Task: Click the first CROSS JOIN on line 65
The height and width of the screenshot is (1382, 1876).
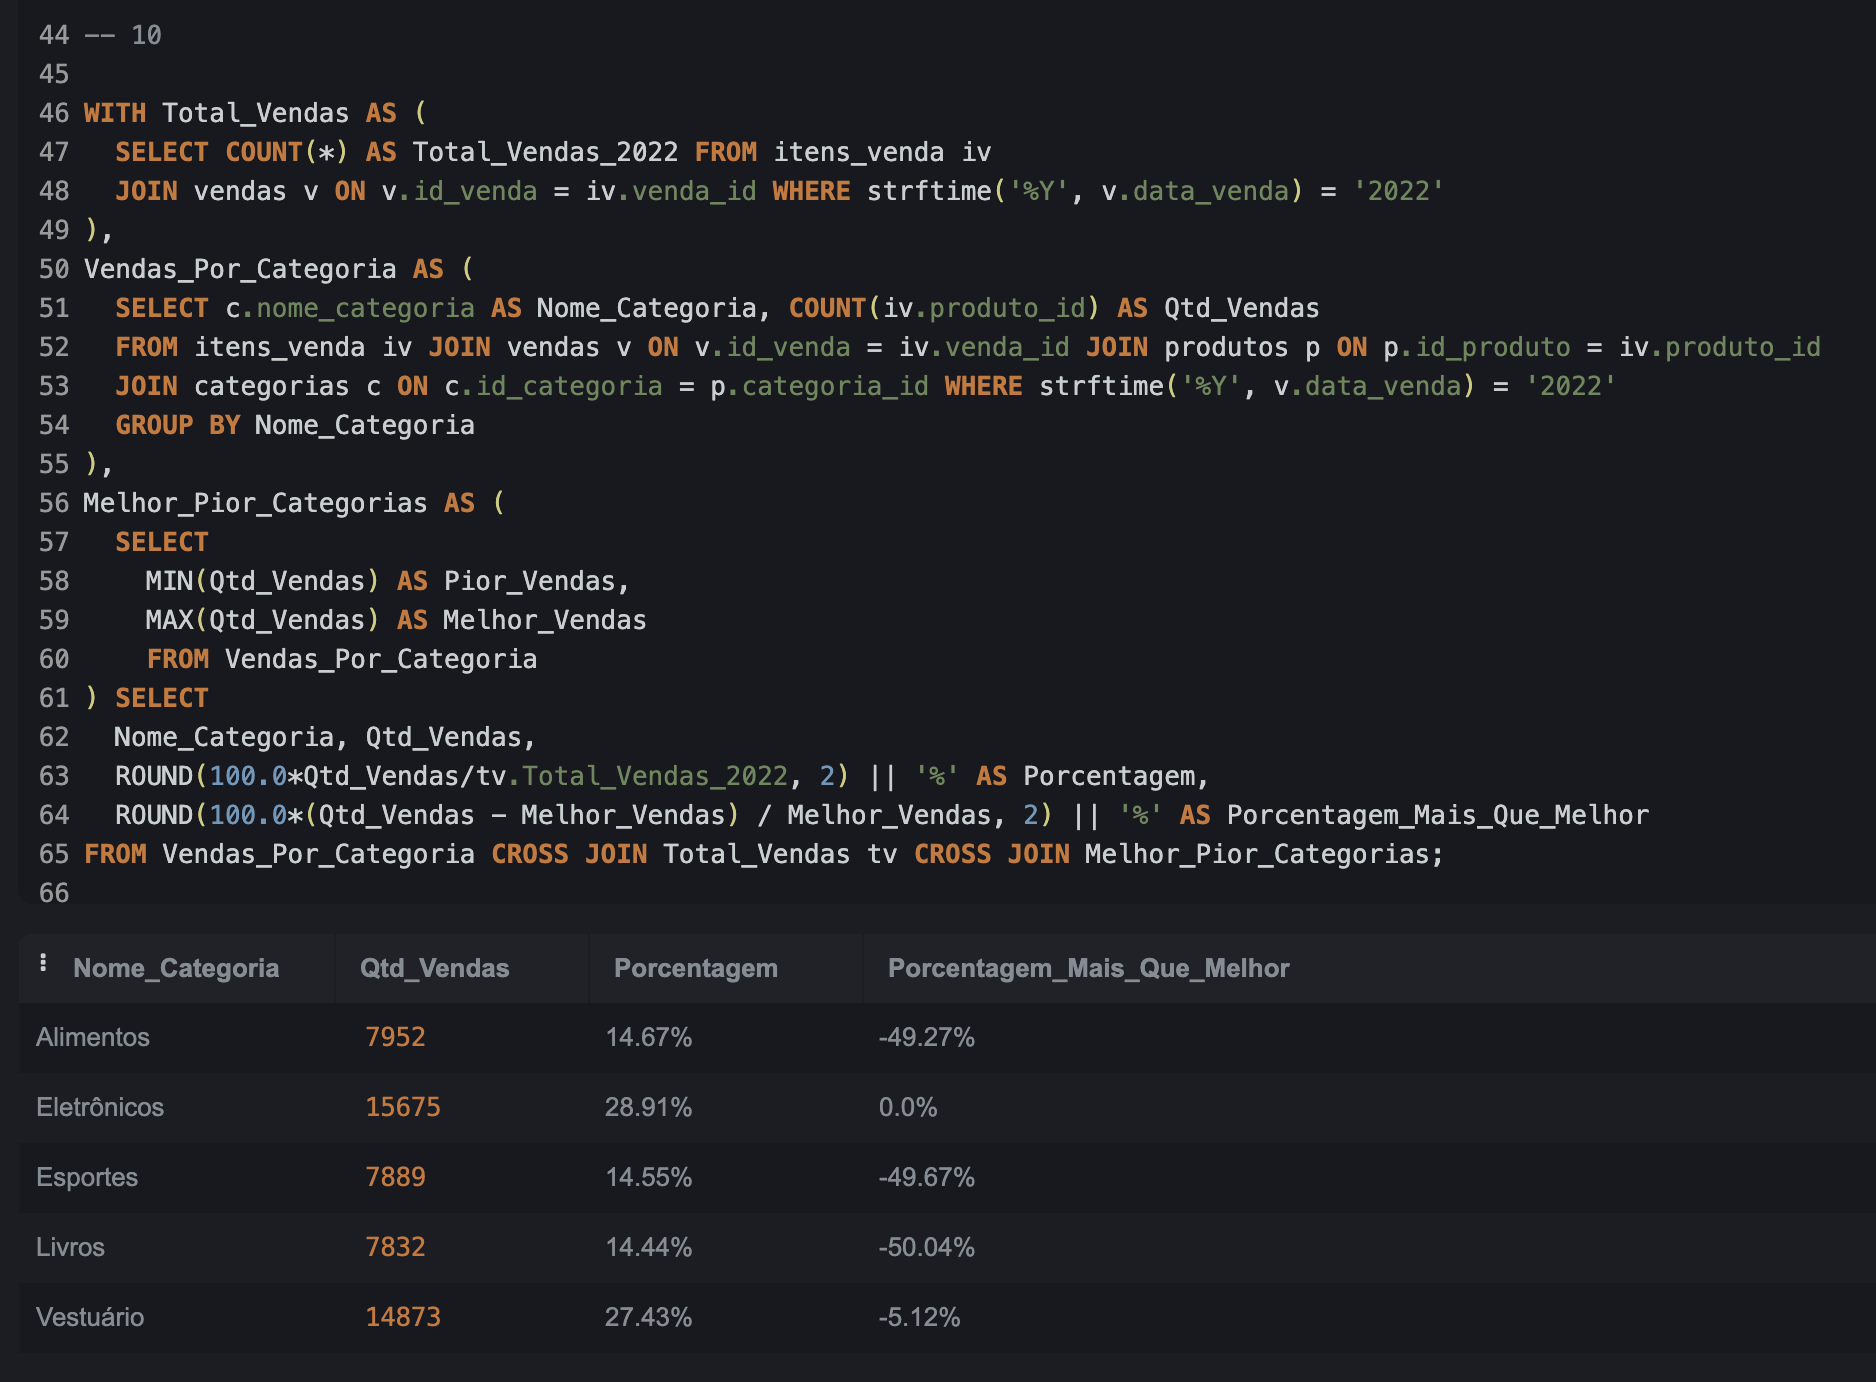Action: [x=569, y=854]
